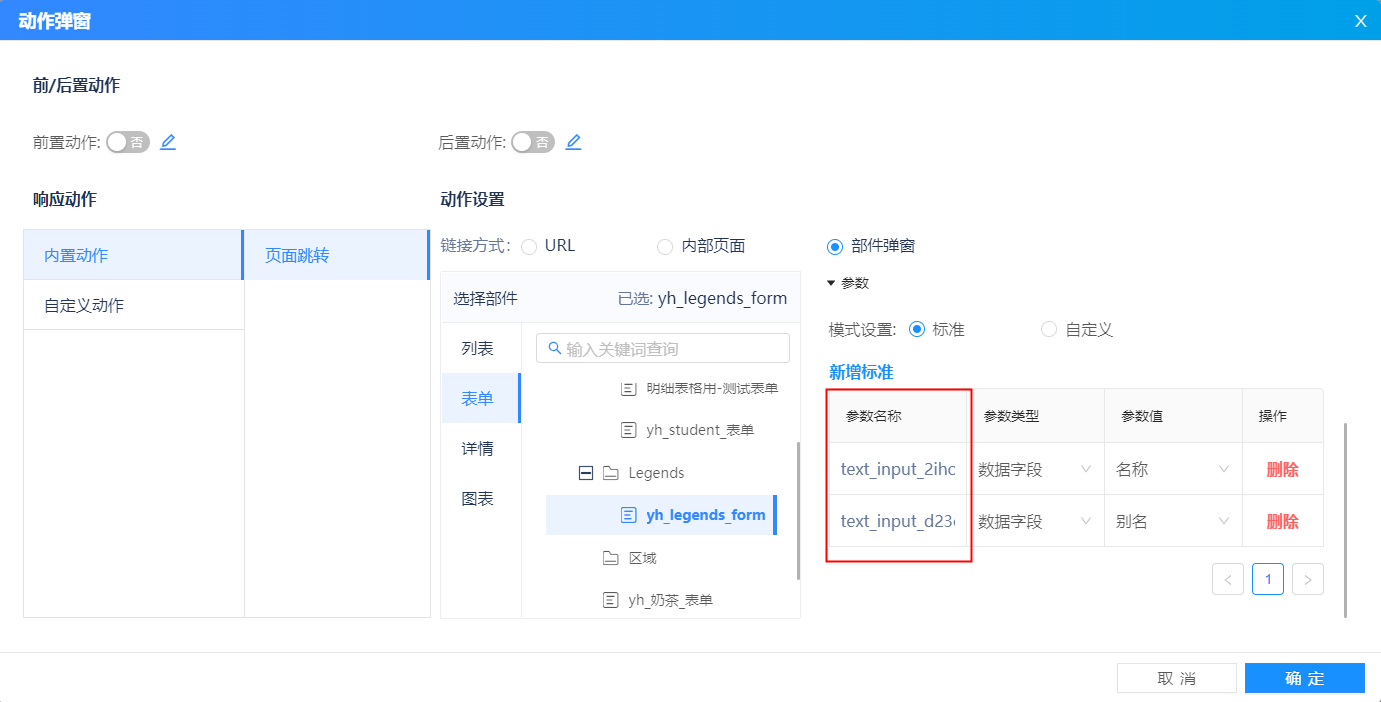Select the 内部页面 radio option

click(x=664, y=246)
